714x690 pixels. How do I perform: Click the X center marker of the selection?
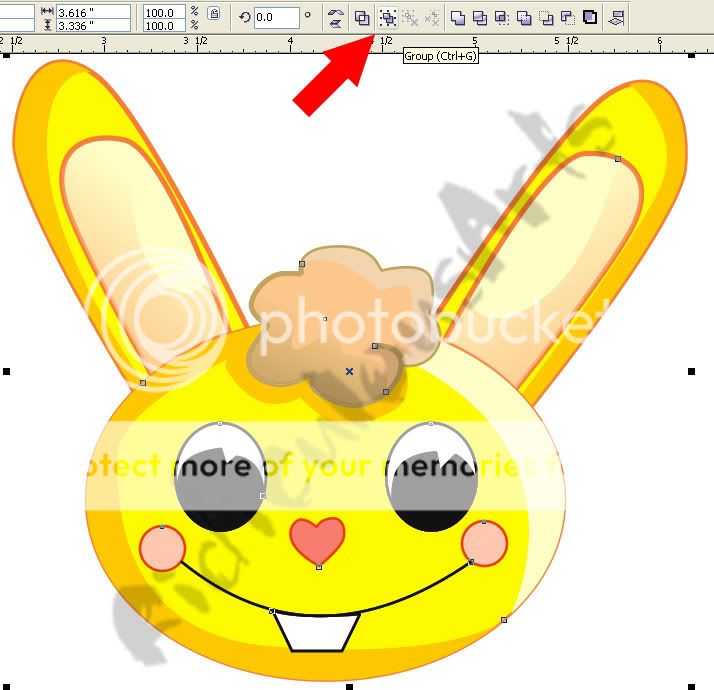[x=349, y=371]
